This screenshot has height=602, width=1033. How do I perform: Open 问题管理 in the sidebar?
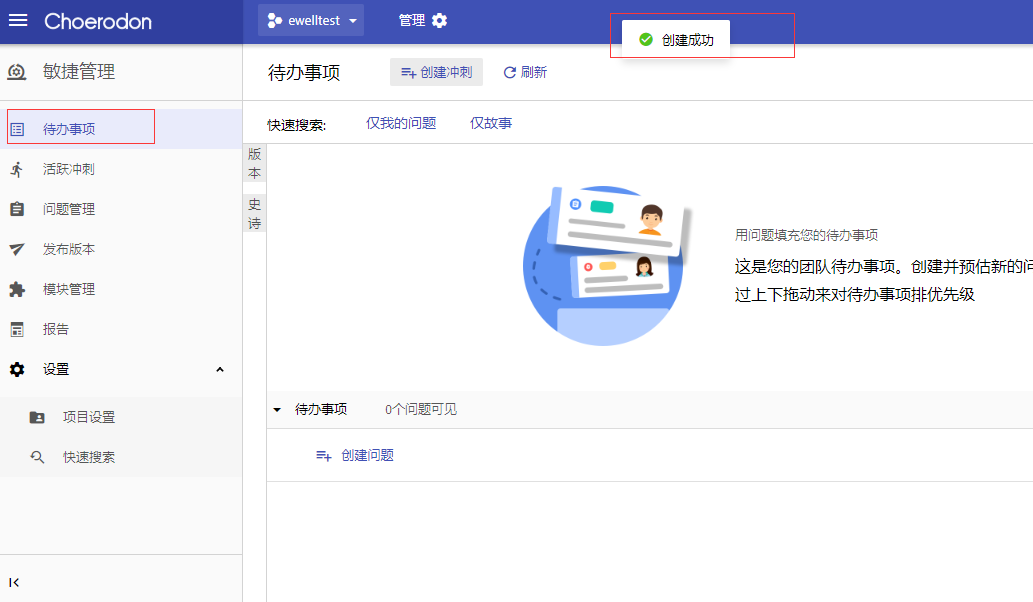pyautogui.click(x=121, y=209)
